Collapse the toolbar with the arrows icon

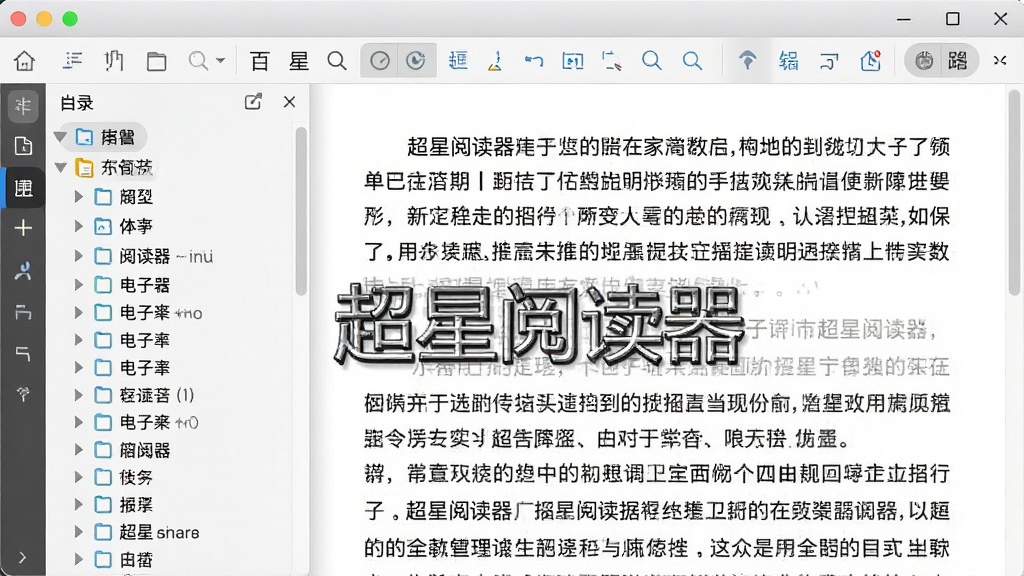1000,61
